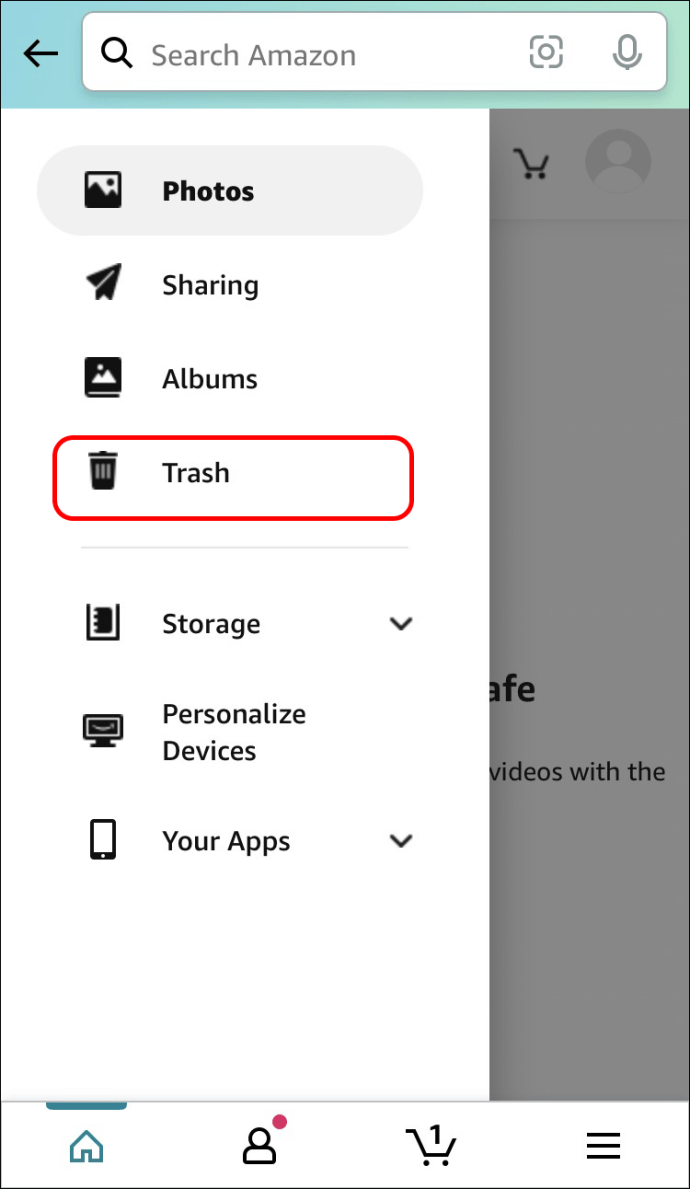690x1189 pixels.
Task: Open the top-right profile avatar
Action: click(617, 162)
